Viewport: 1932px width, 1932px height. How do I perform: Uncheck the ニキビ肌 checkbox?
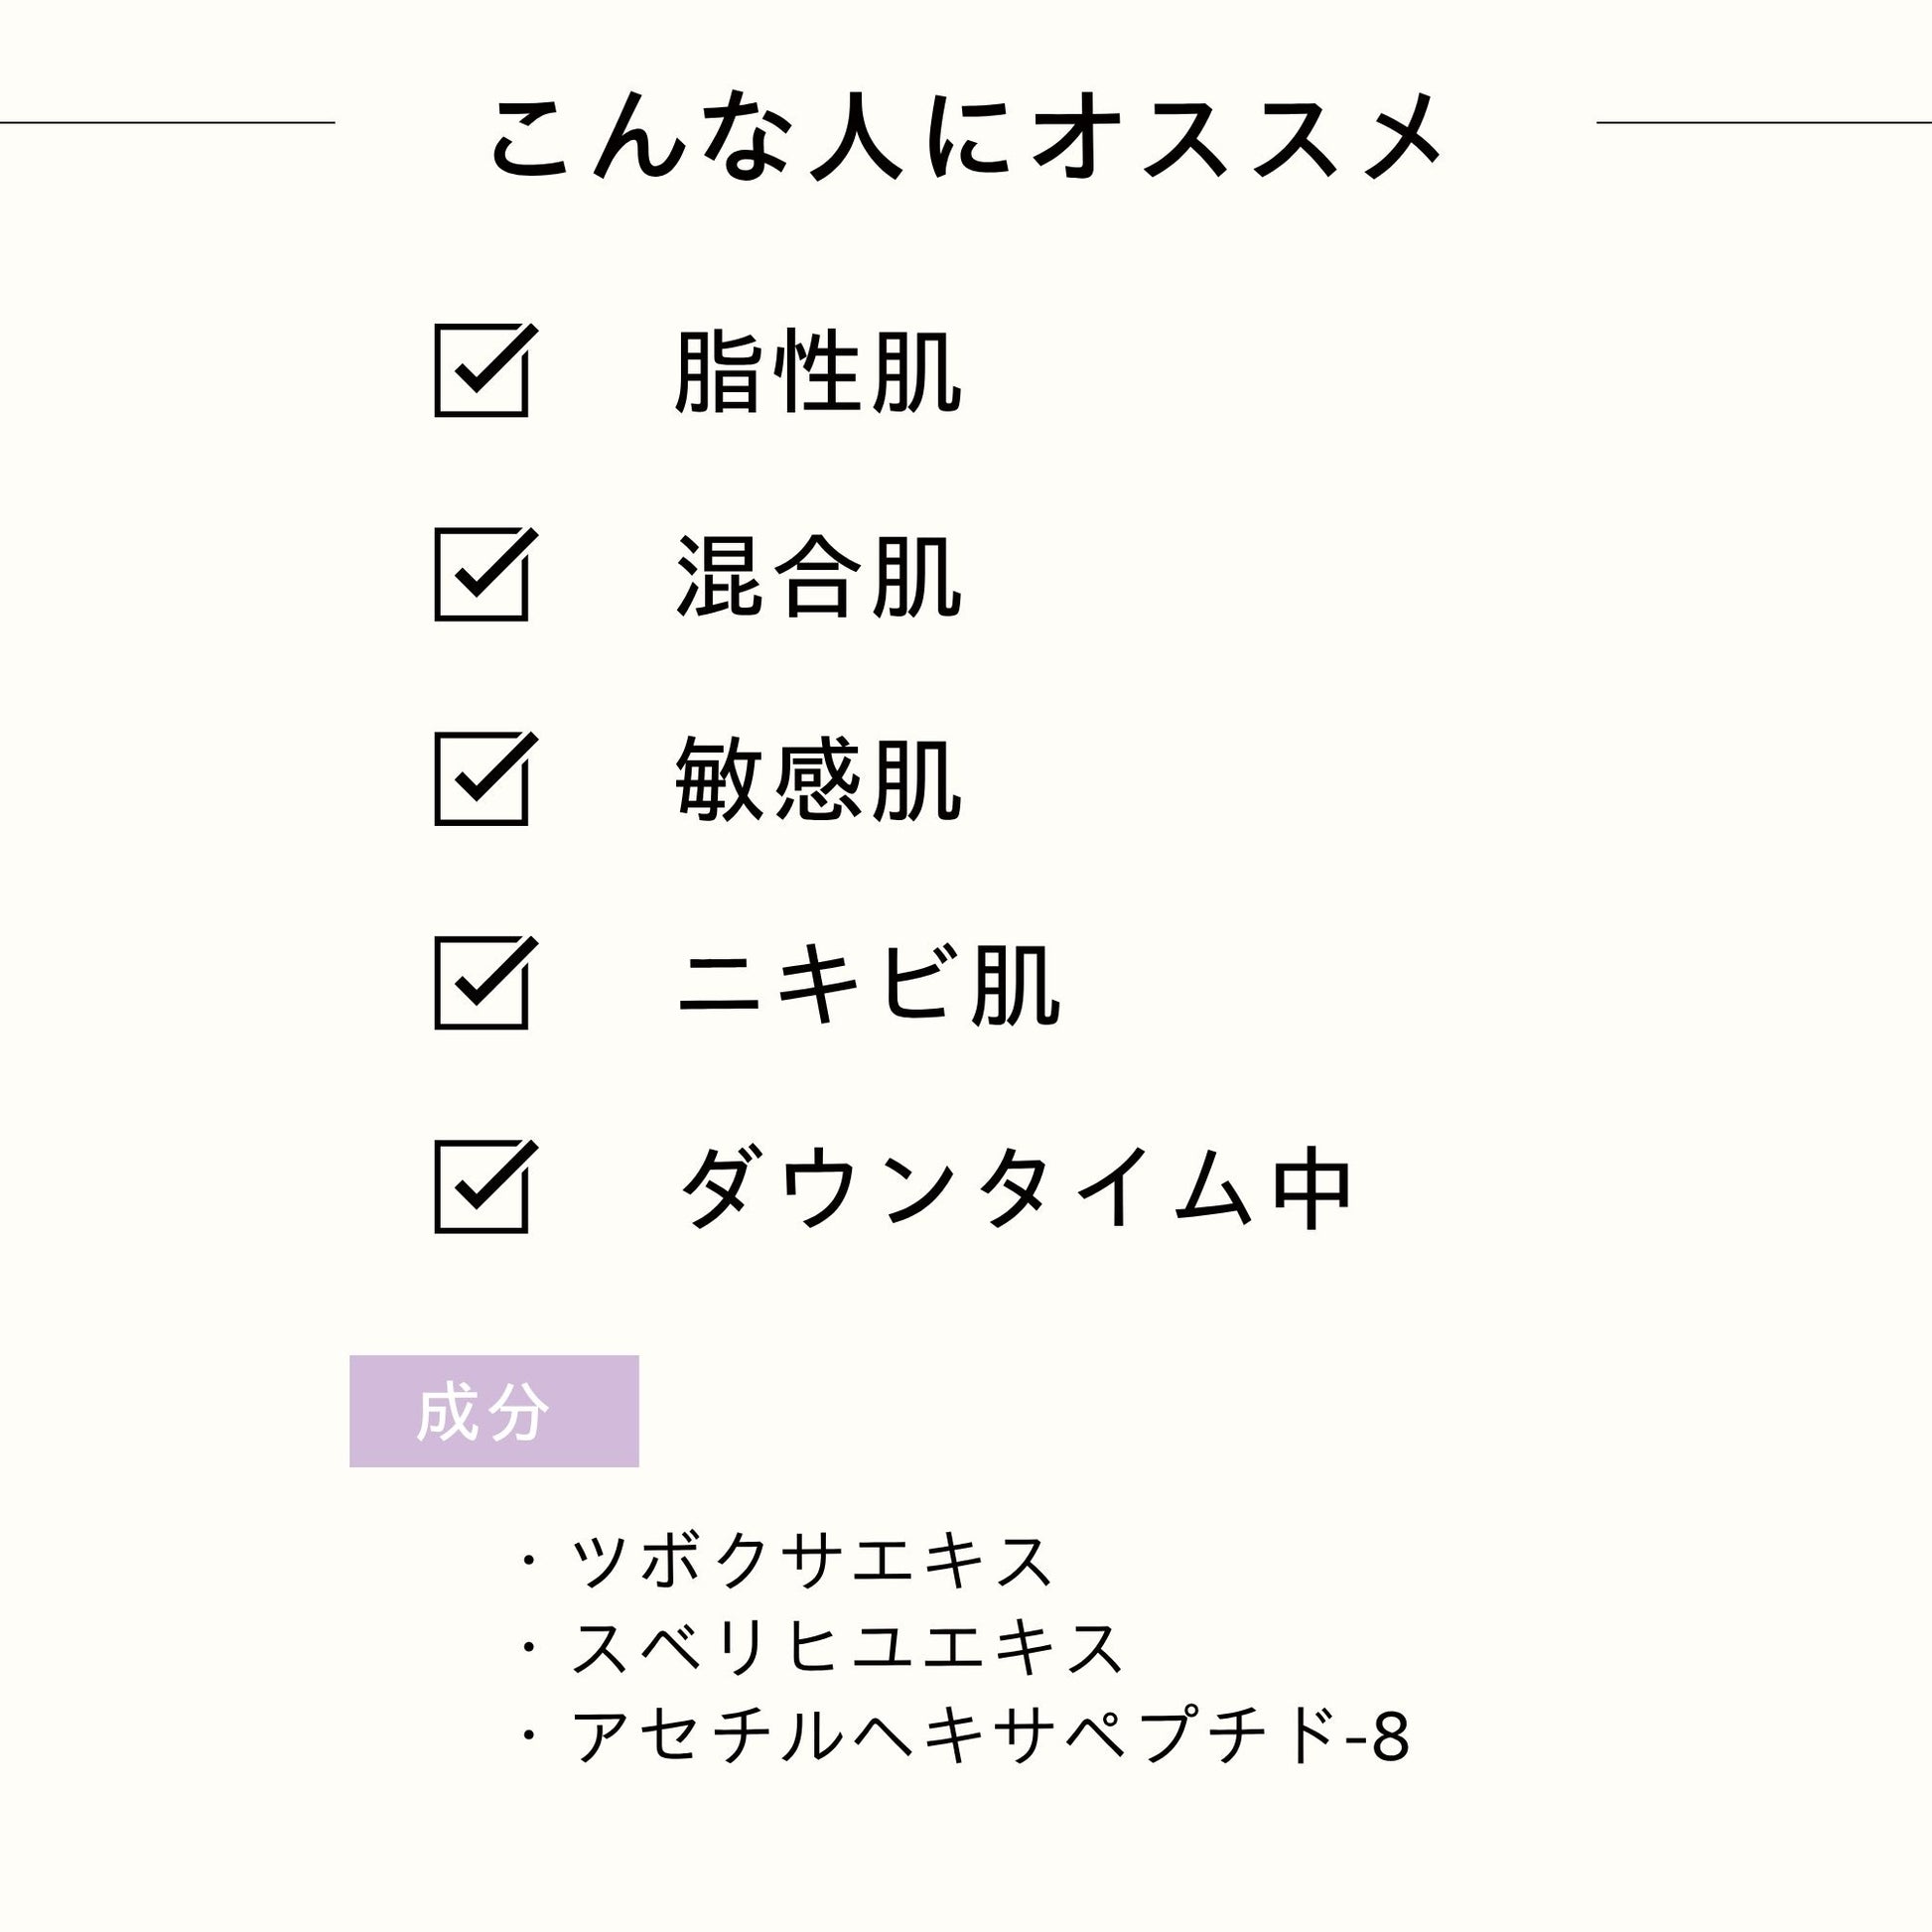point(482,983)
